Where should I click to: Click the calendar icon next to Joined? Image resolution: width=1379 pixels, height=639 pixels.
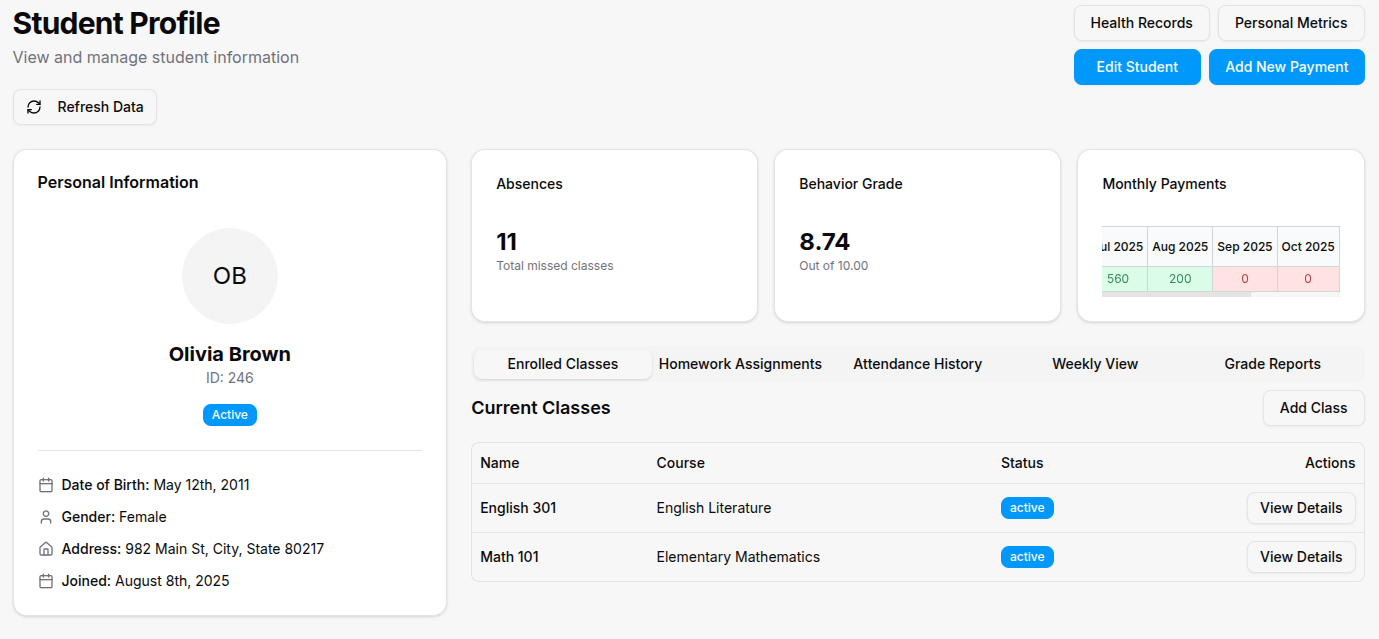click(x=45, y=581)
